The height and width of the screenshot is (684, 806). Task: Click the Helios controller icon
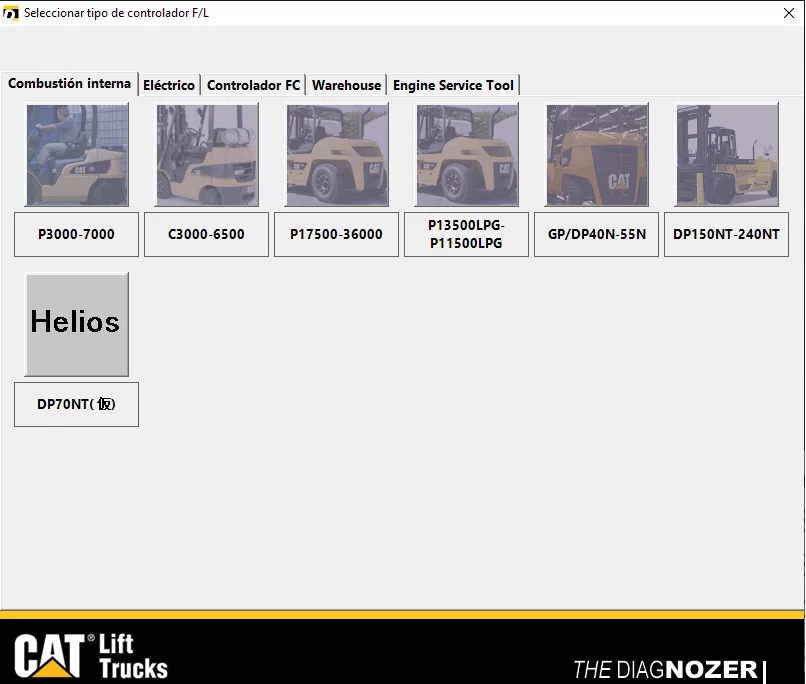pyautogui.click(x=76, y=323)
